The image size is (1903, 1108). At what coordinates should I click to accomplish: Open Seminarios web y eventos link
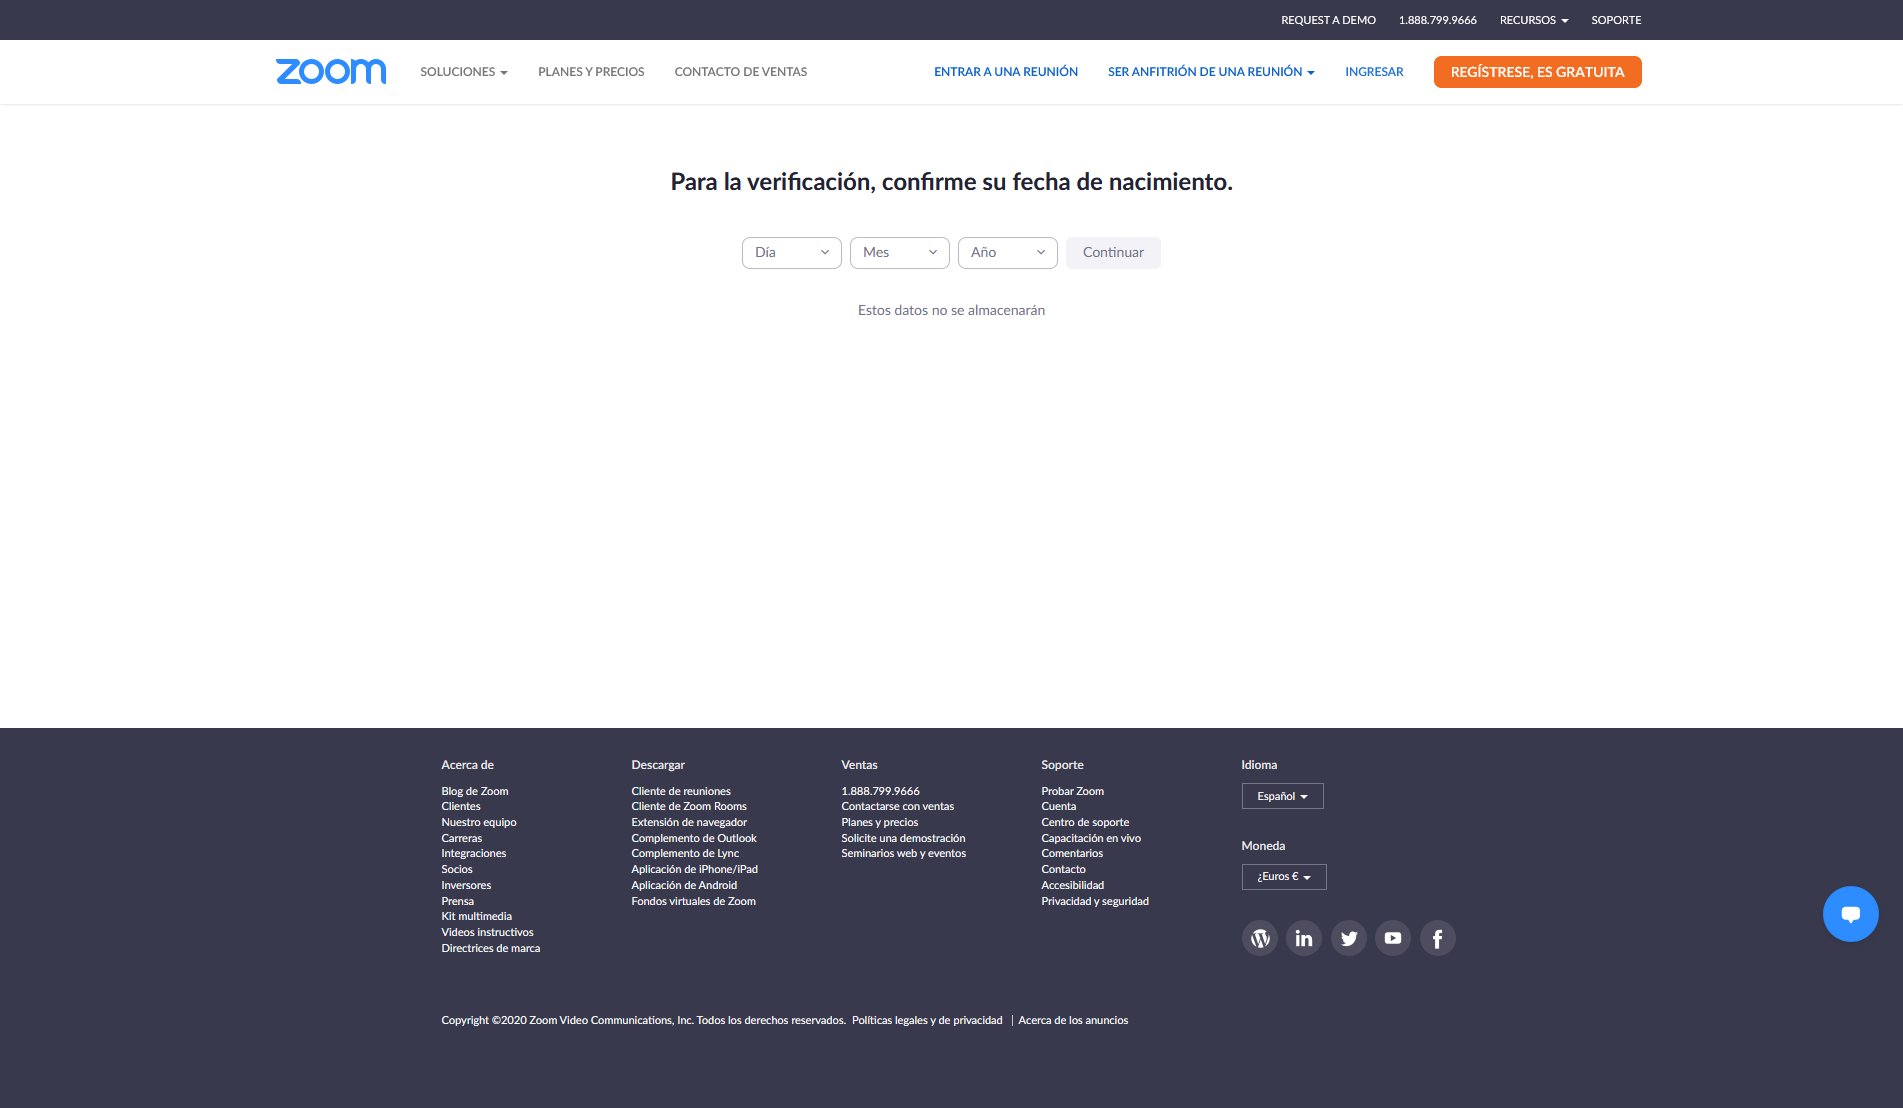pyautogui.click(x=904, y=853)
